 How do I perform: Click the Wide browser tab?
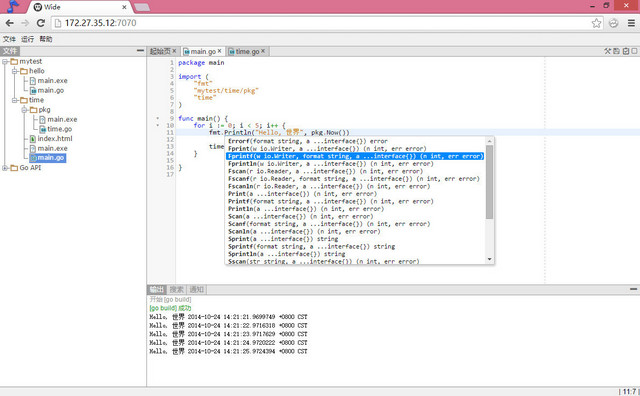[x=80, y=7]
